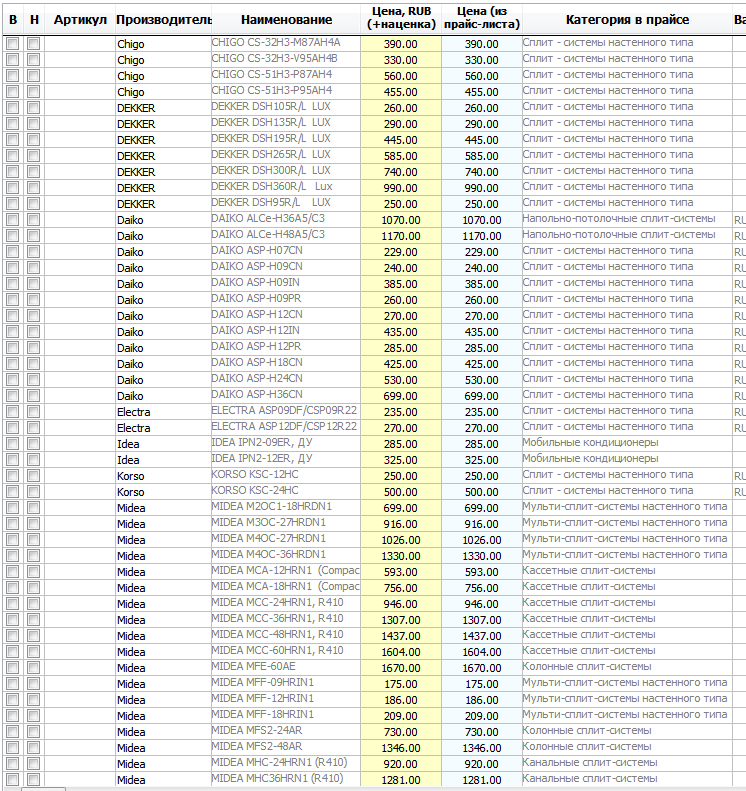The height and width of the screenshot is (791, 746).
Task: Select MIDEA MCA-12HRN1 name cell
Action: (286, 572)
